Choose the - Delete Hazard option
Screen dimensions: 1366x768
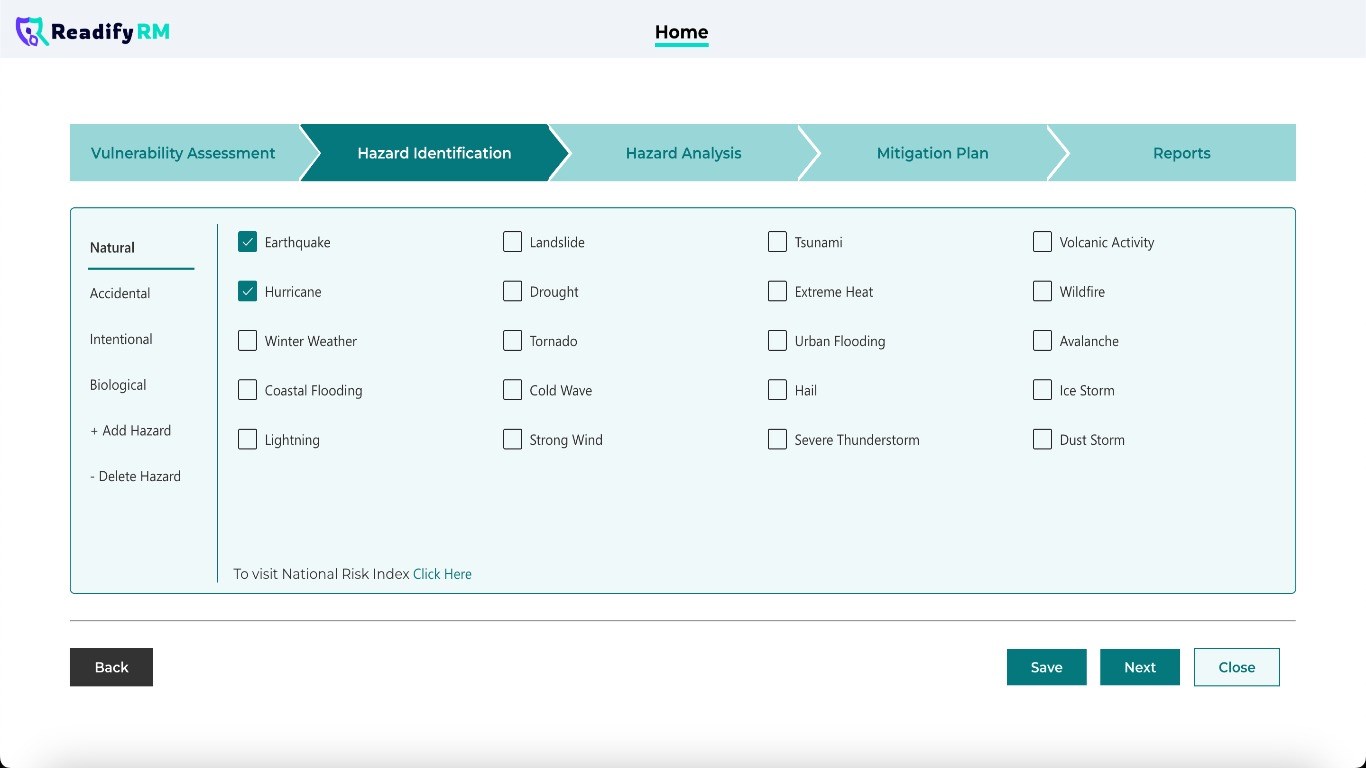pyautogui.click(x=135, y=477)
